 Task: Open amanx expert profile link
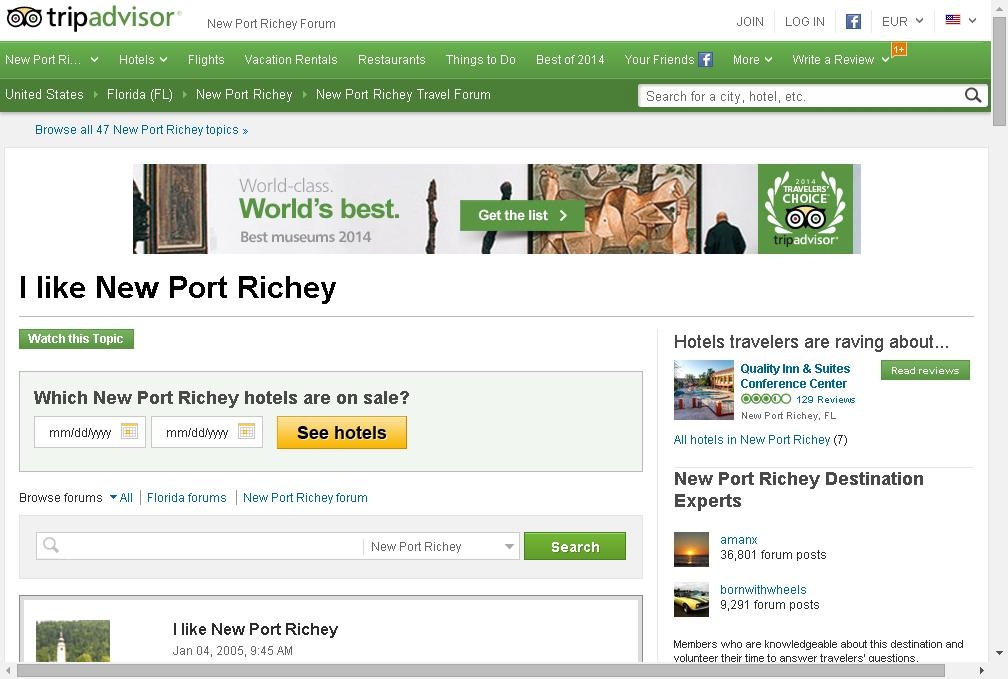pos(739,539)
